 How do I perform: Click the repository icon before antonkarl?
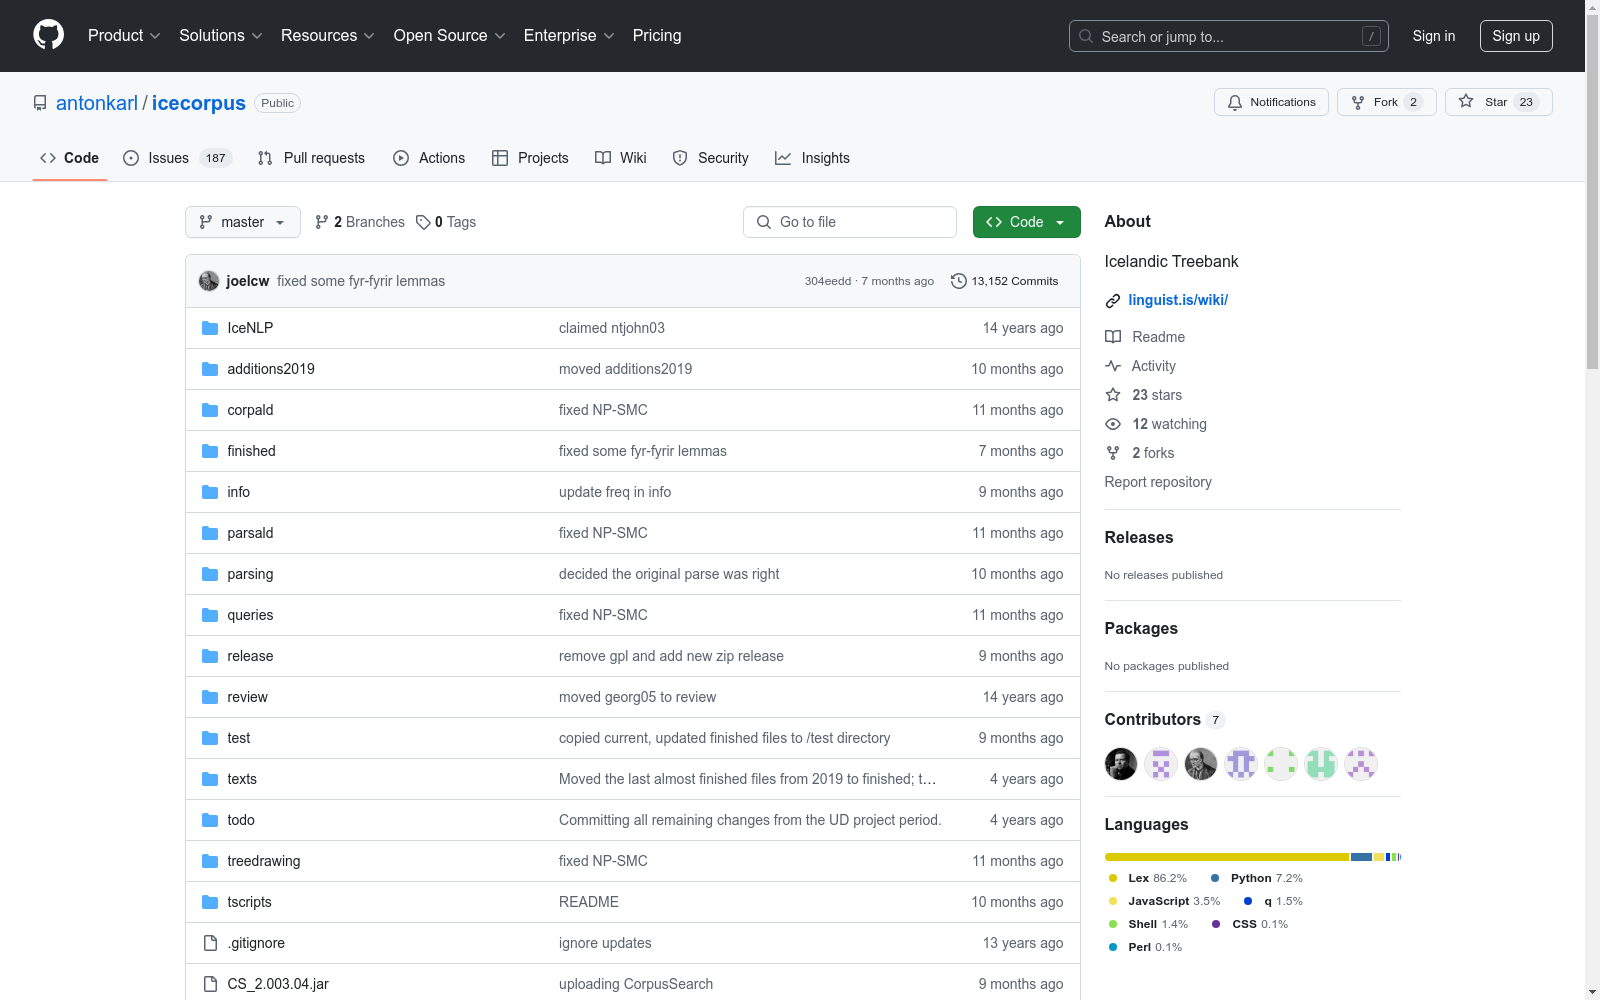tap(40, 103)
